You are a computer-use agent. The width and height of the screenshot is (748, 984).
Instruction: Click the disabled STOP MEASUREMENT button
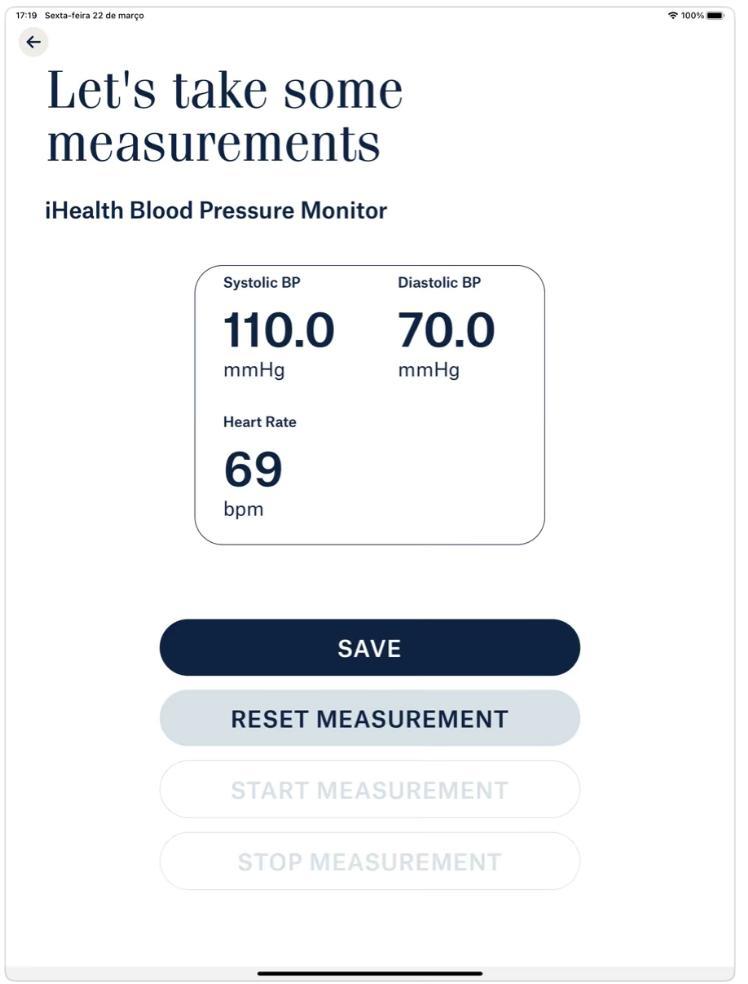370,861
